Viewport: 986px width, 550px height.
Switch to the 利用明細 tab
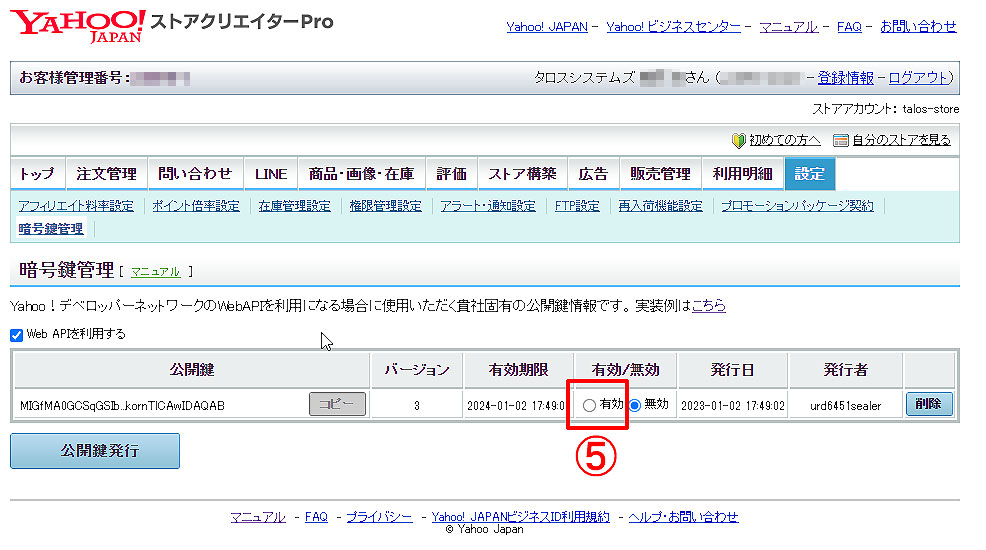[743, 174]
